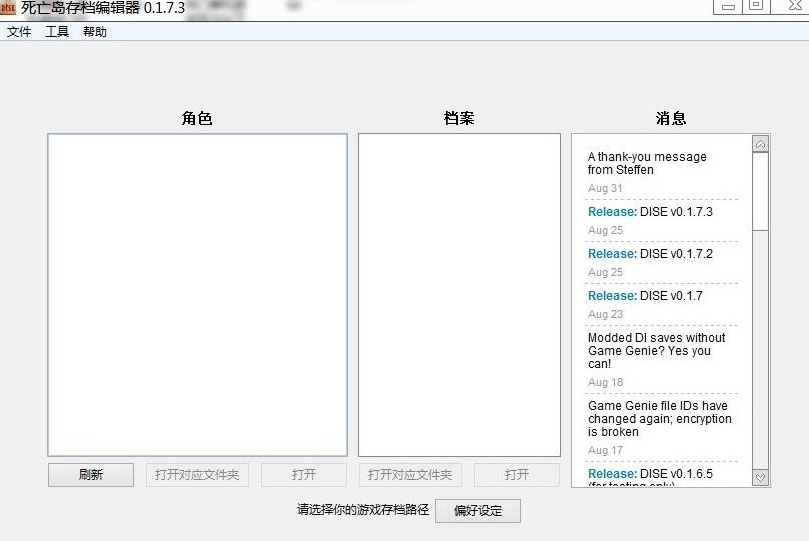Viewport: 809px width, 541px height.
Task: Click the 'Aug 23' date text
Action: tap(605, 314)
